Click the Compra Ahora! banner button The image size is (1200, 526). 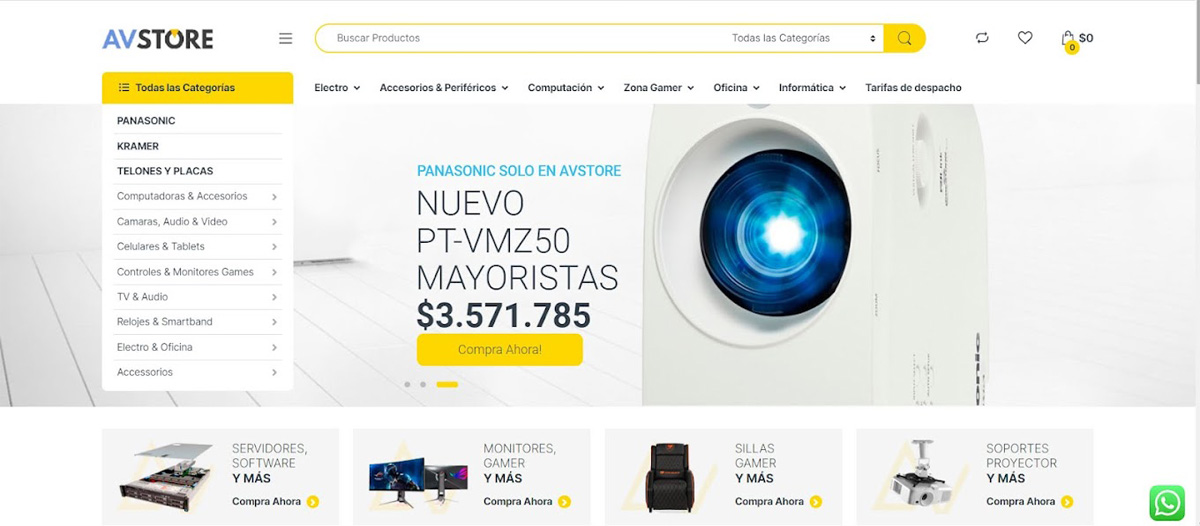click(x=499, y=350)
